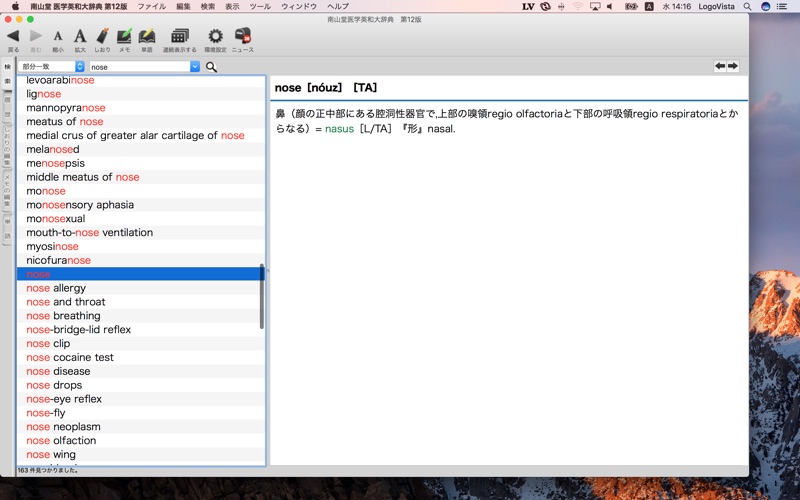Go to the previous entry with left arrow
The height and width of the screenshot is (500, 800).
tap(720, 66)
